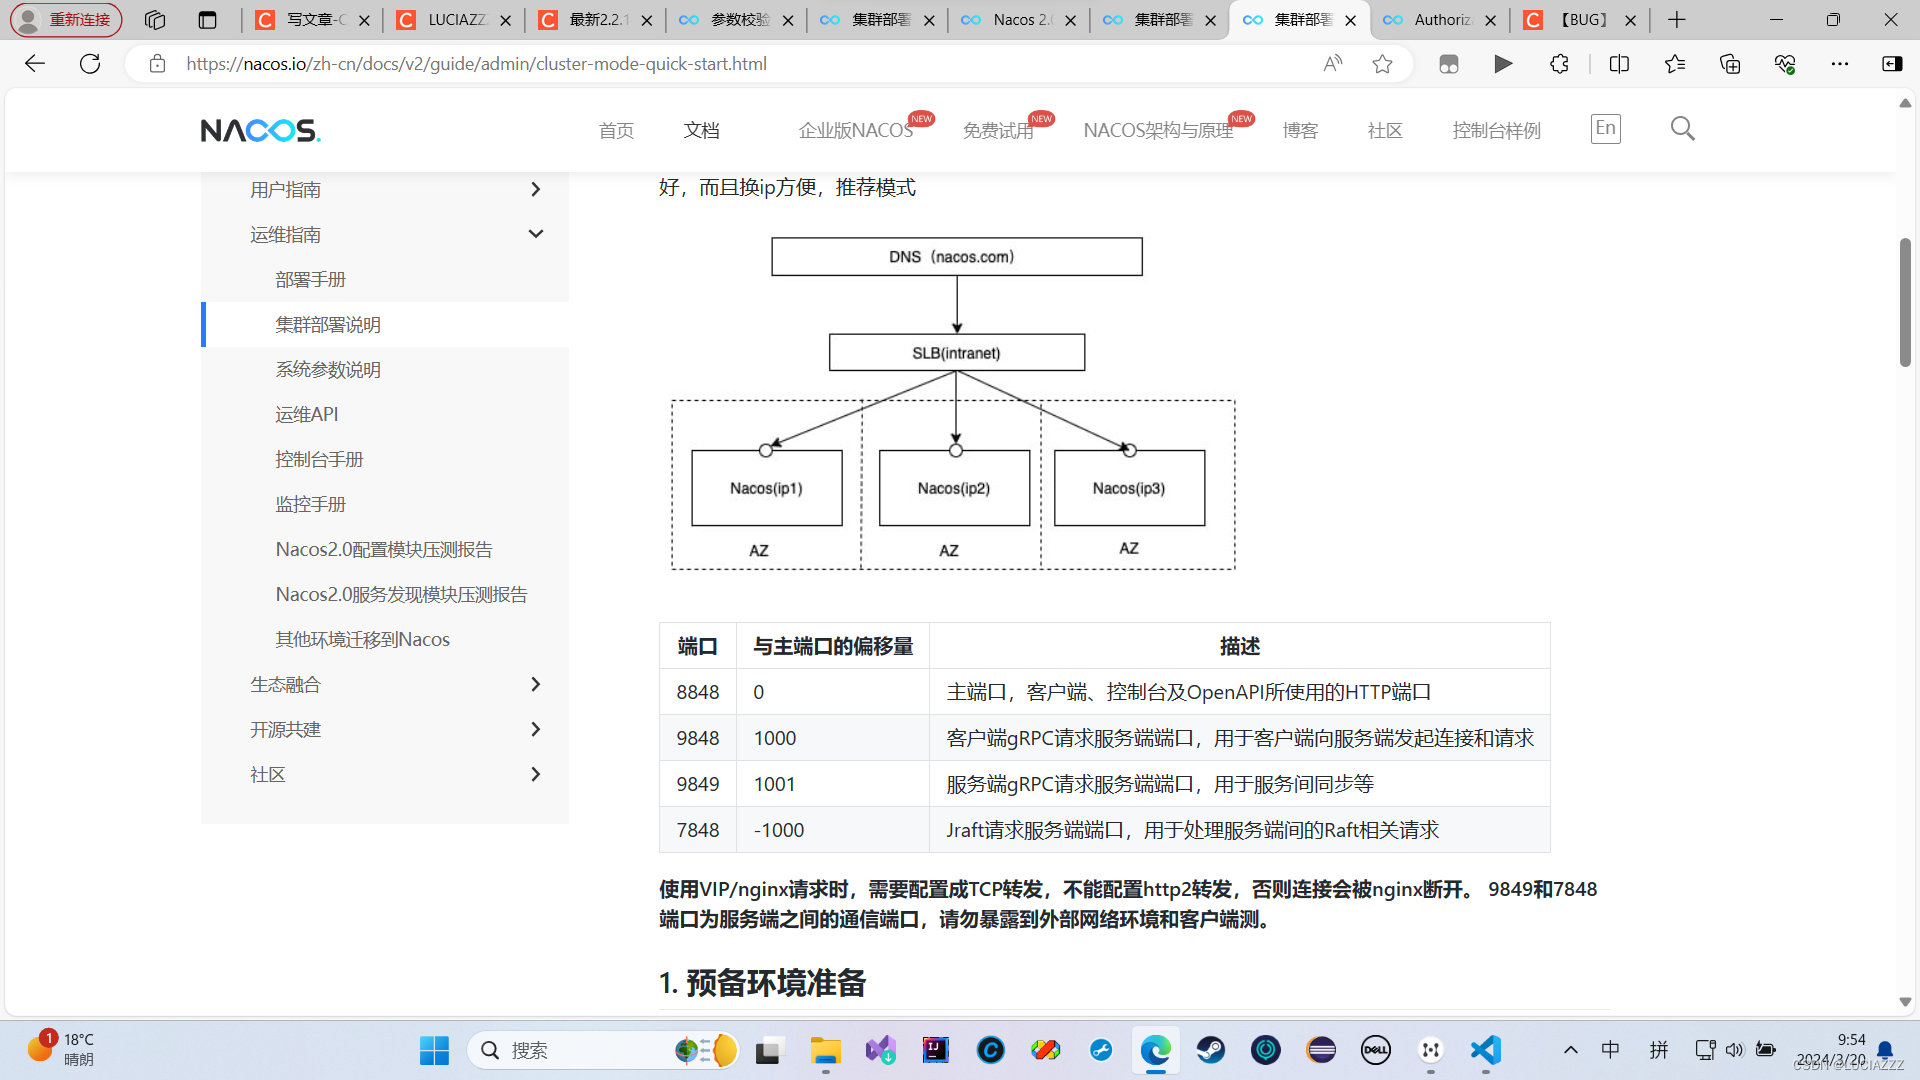This screenshot has height=1080, width=1920.
Task: Select the 9848 port cell
Action: tap(698, 738)
